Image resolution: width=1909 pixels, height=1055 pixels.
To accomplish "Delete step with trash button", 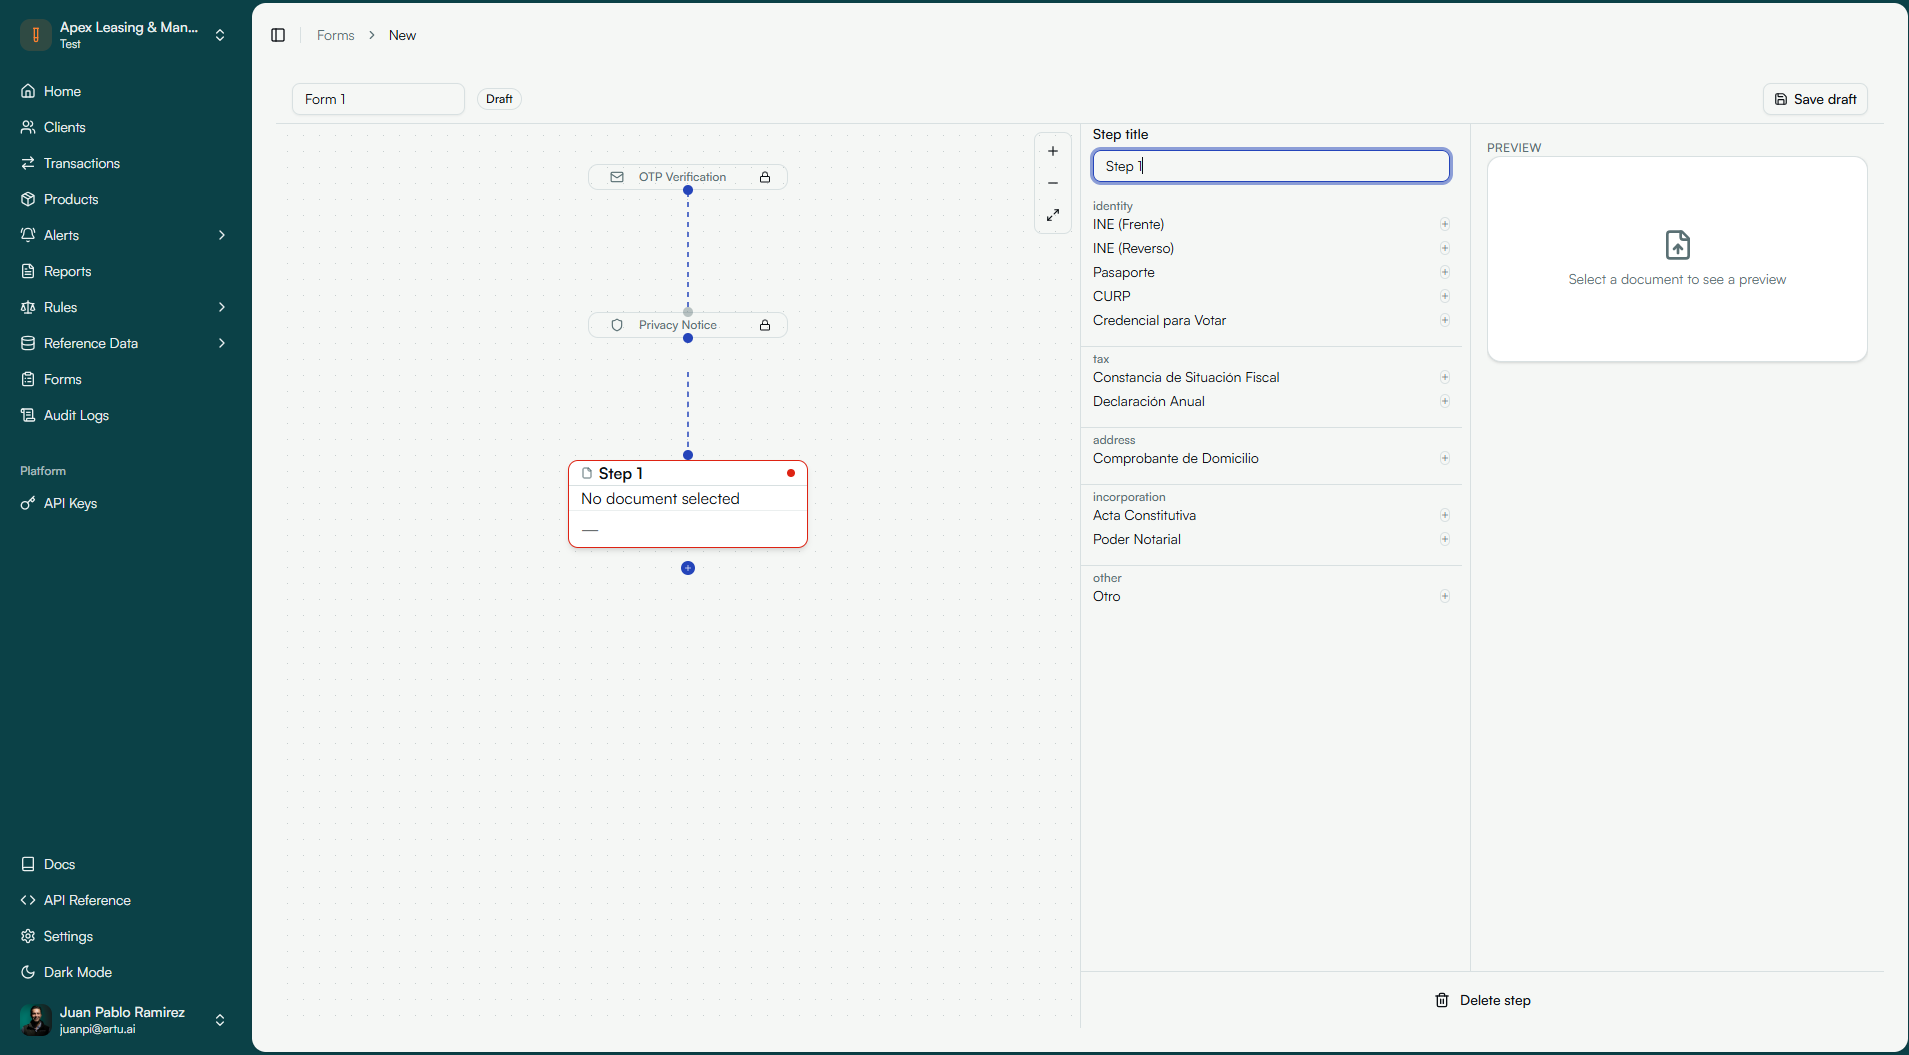I will (1483, 1000).
